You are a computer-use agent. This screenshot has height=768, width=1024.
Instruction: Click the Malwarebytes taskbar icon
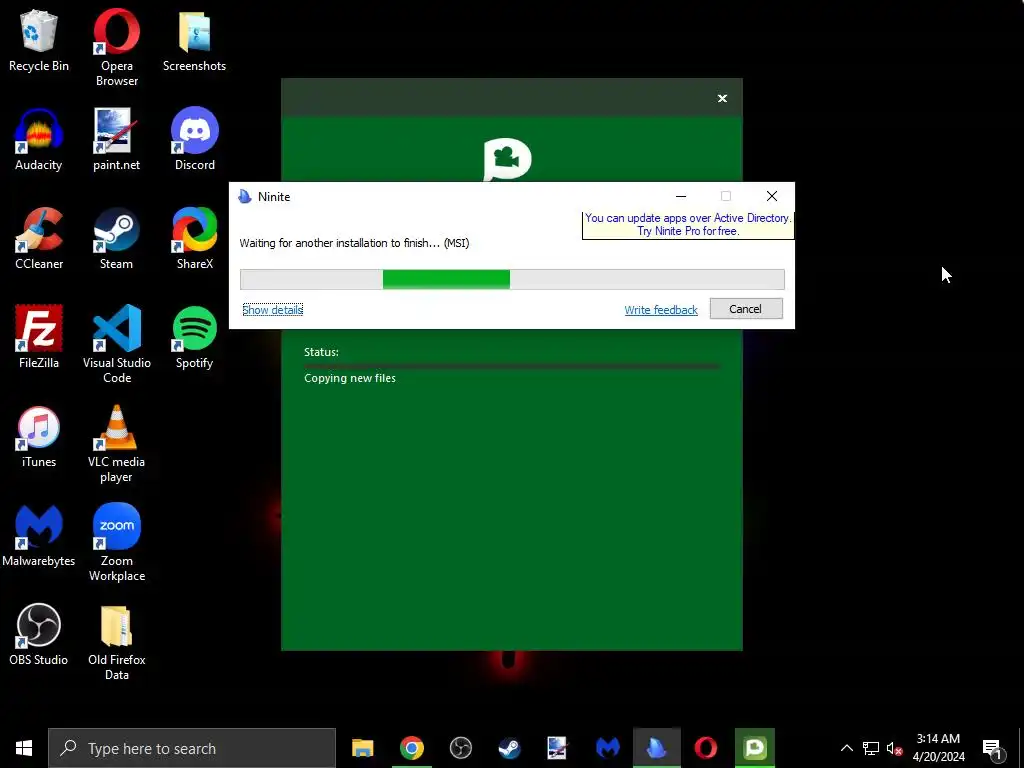pos(607,748)
